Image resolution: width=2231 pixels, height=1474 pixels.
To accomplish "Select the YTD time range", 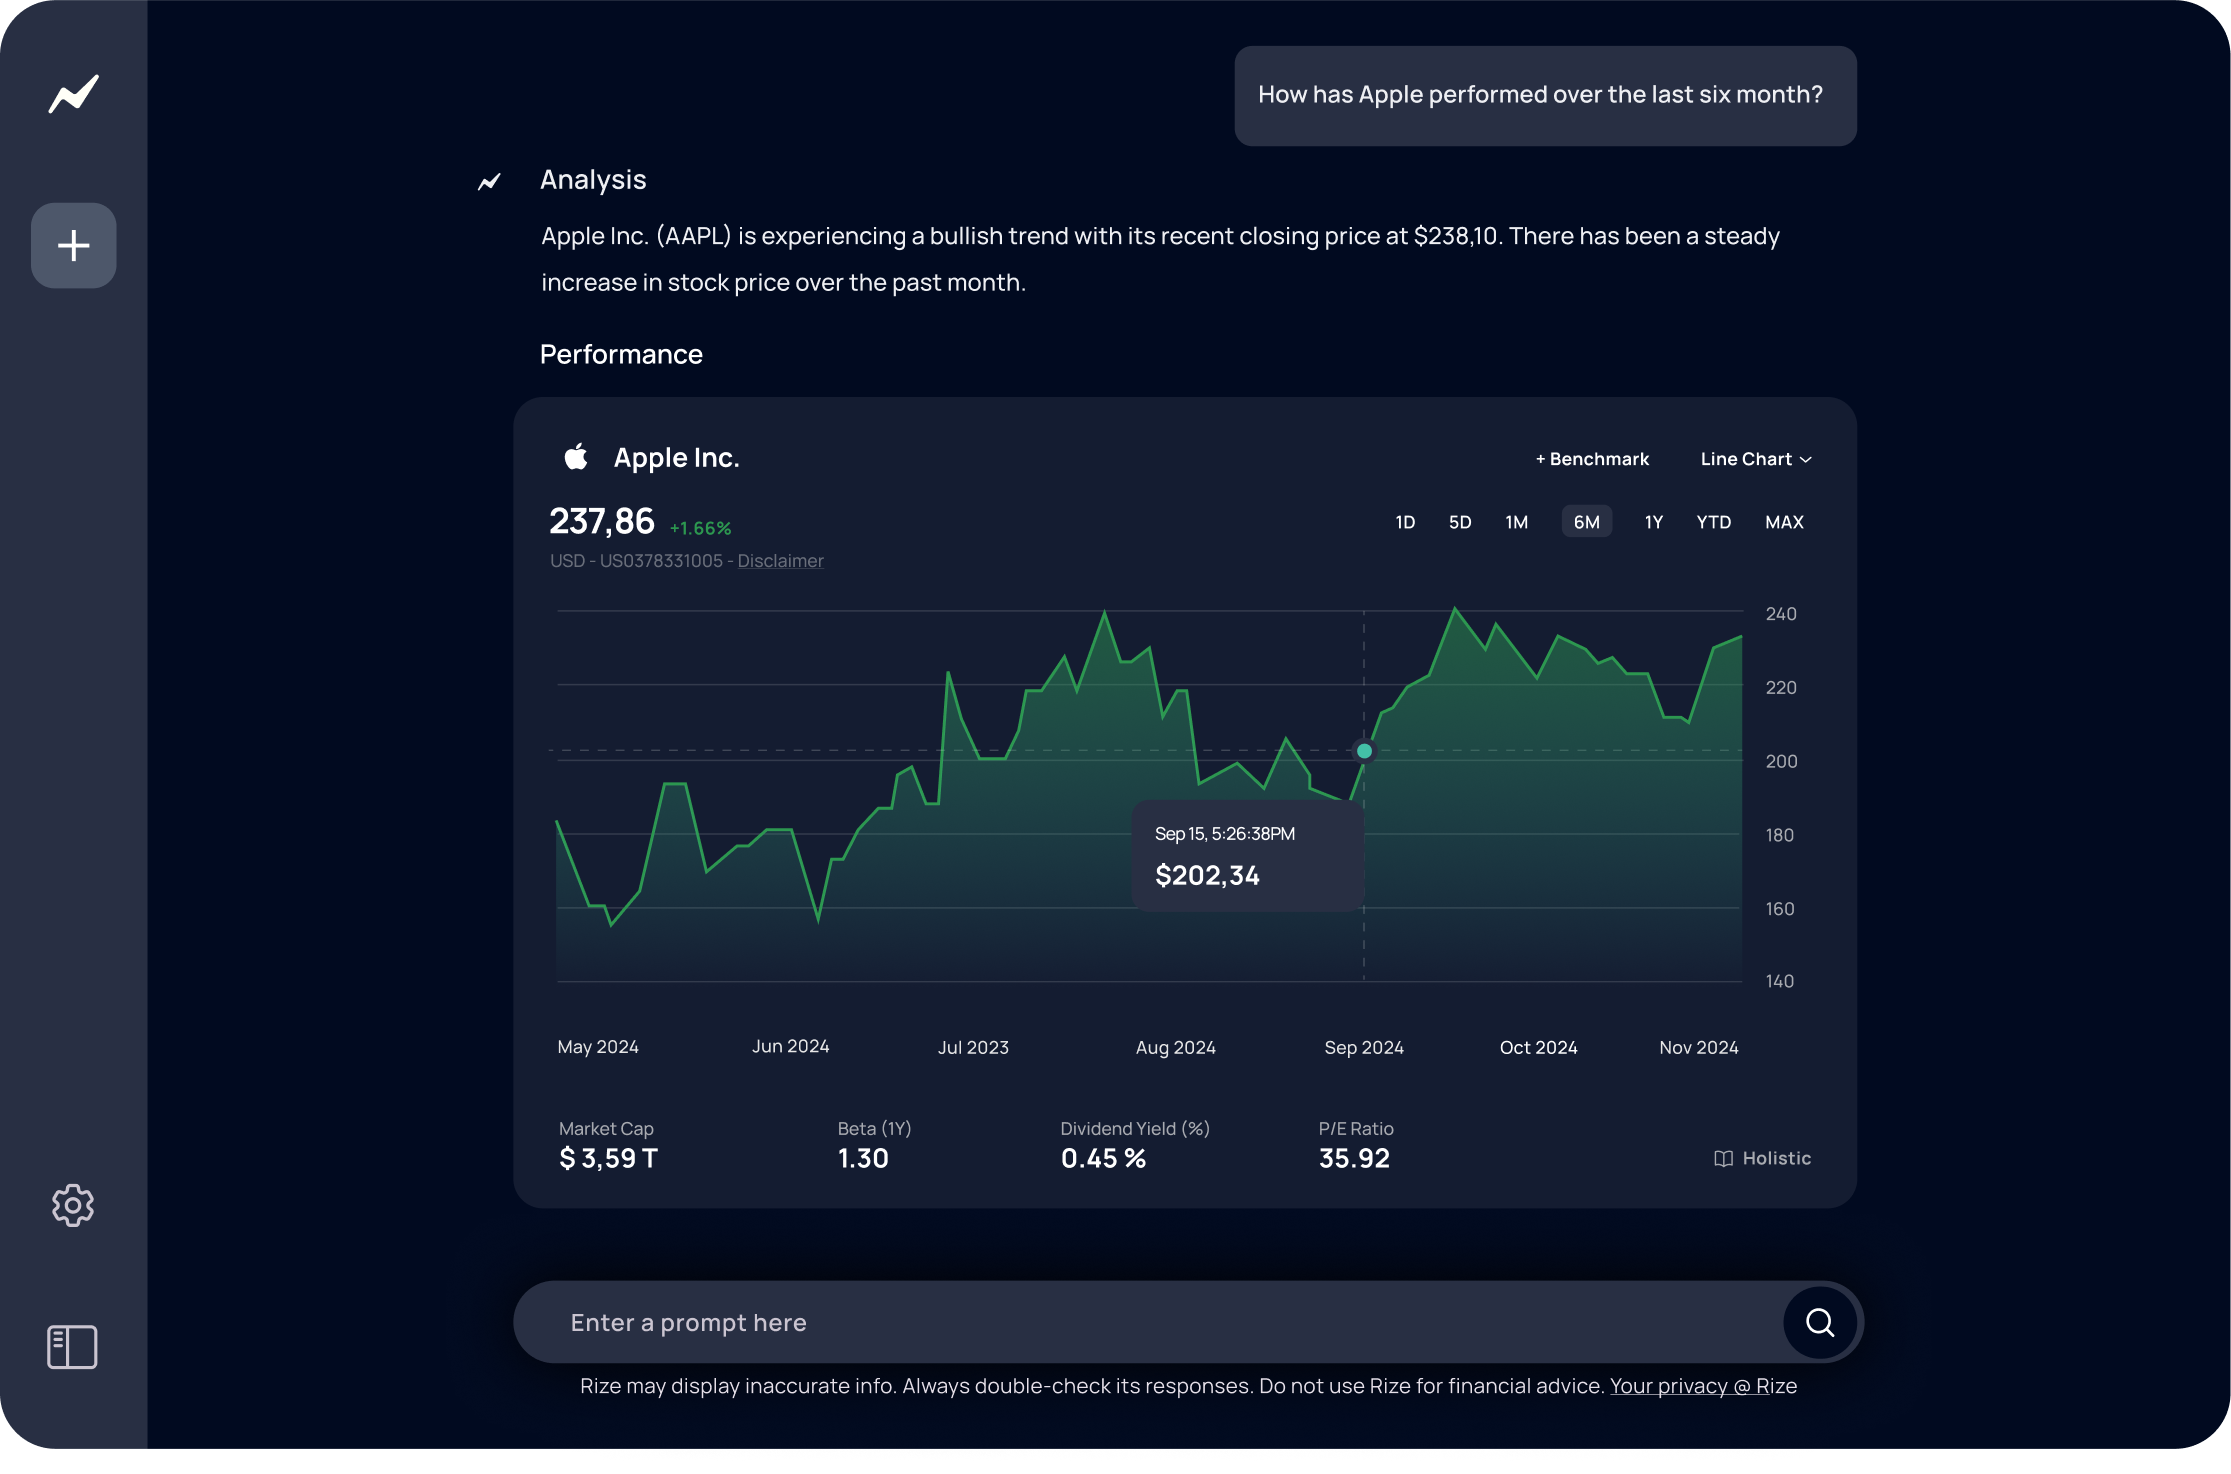I will pos(1714,522).
